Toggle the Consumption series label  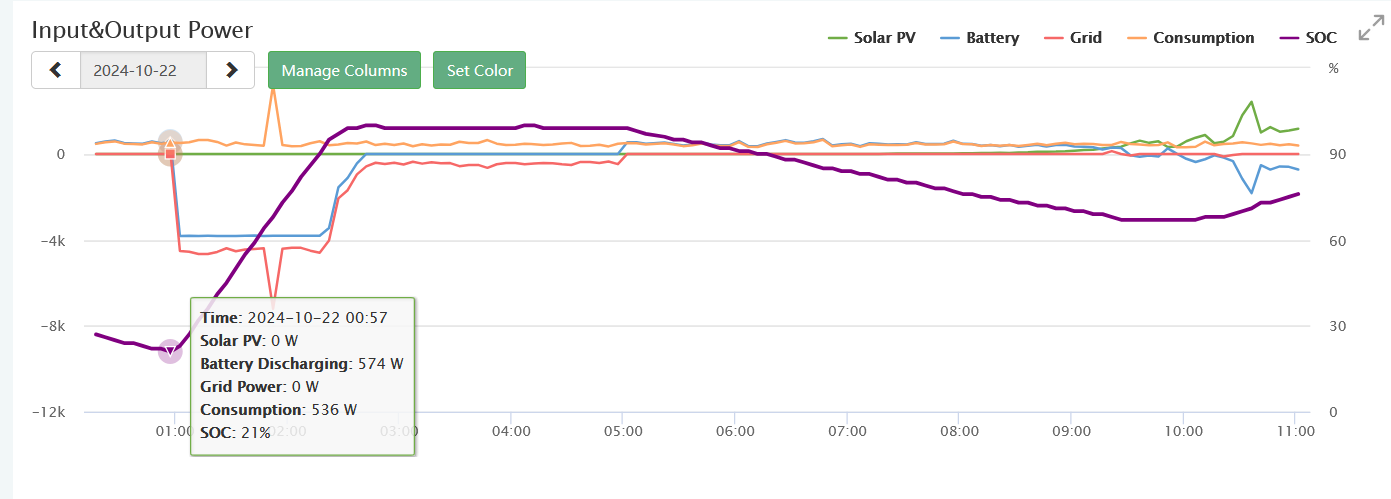1203,38
